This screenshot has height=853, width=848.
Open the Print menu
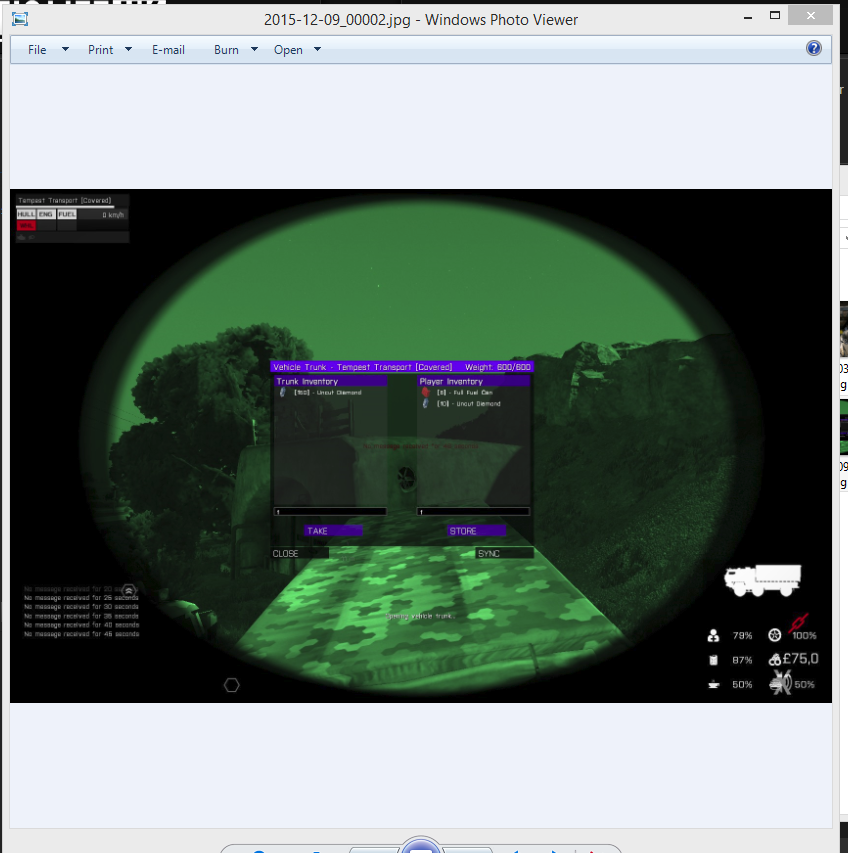pos(101,50)
